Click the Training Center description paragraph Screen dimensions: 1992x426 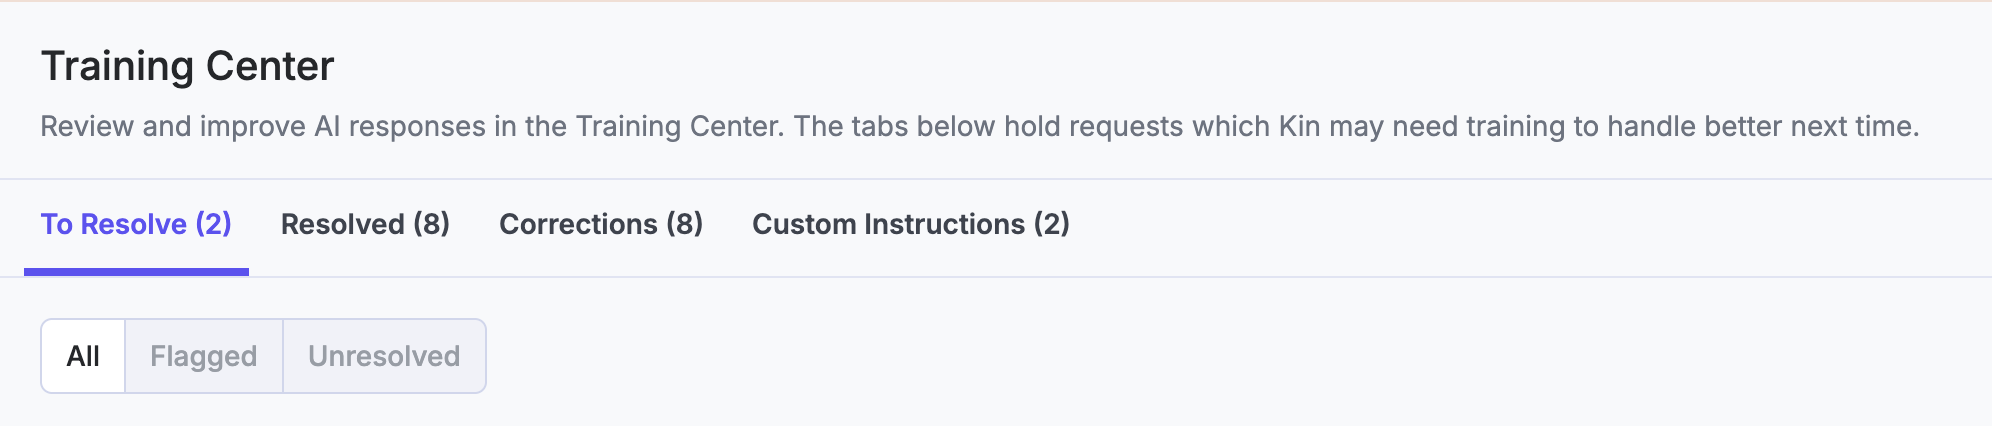pyautogui.click(x=979, y=127)
